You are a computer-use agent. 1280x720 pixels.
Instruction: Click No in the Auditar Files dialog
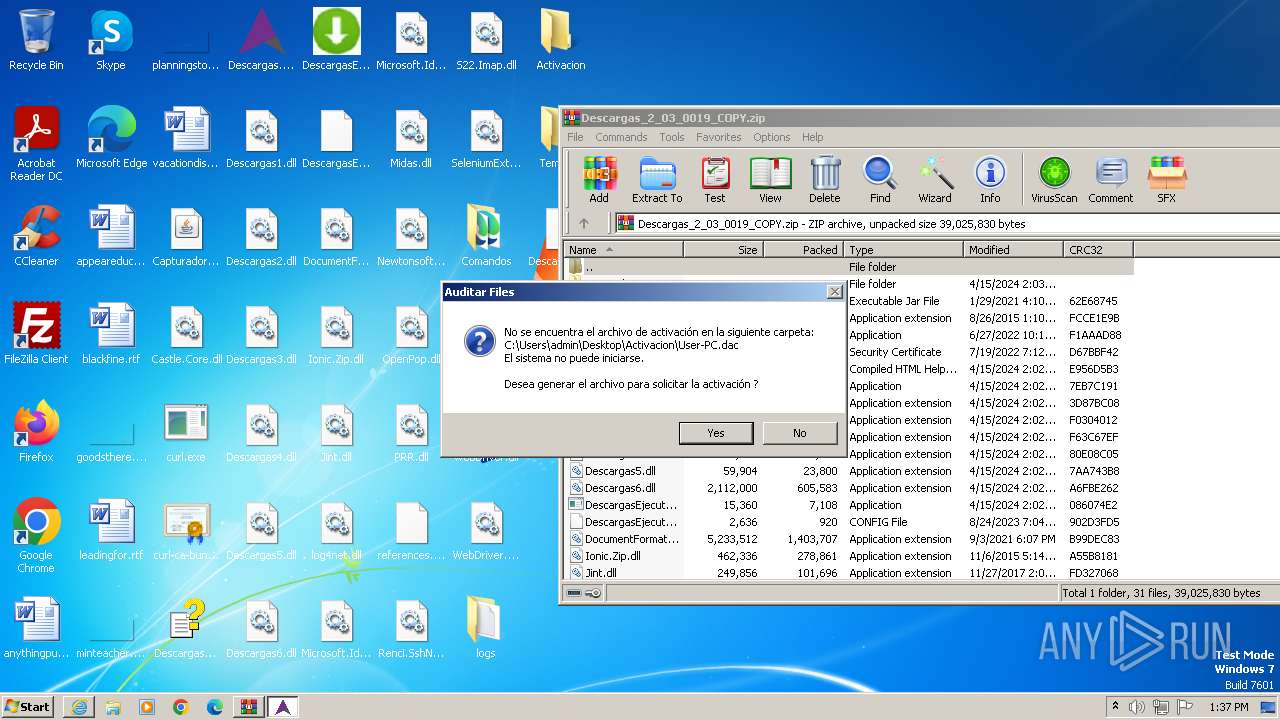click(x=799, y=433)
